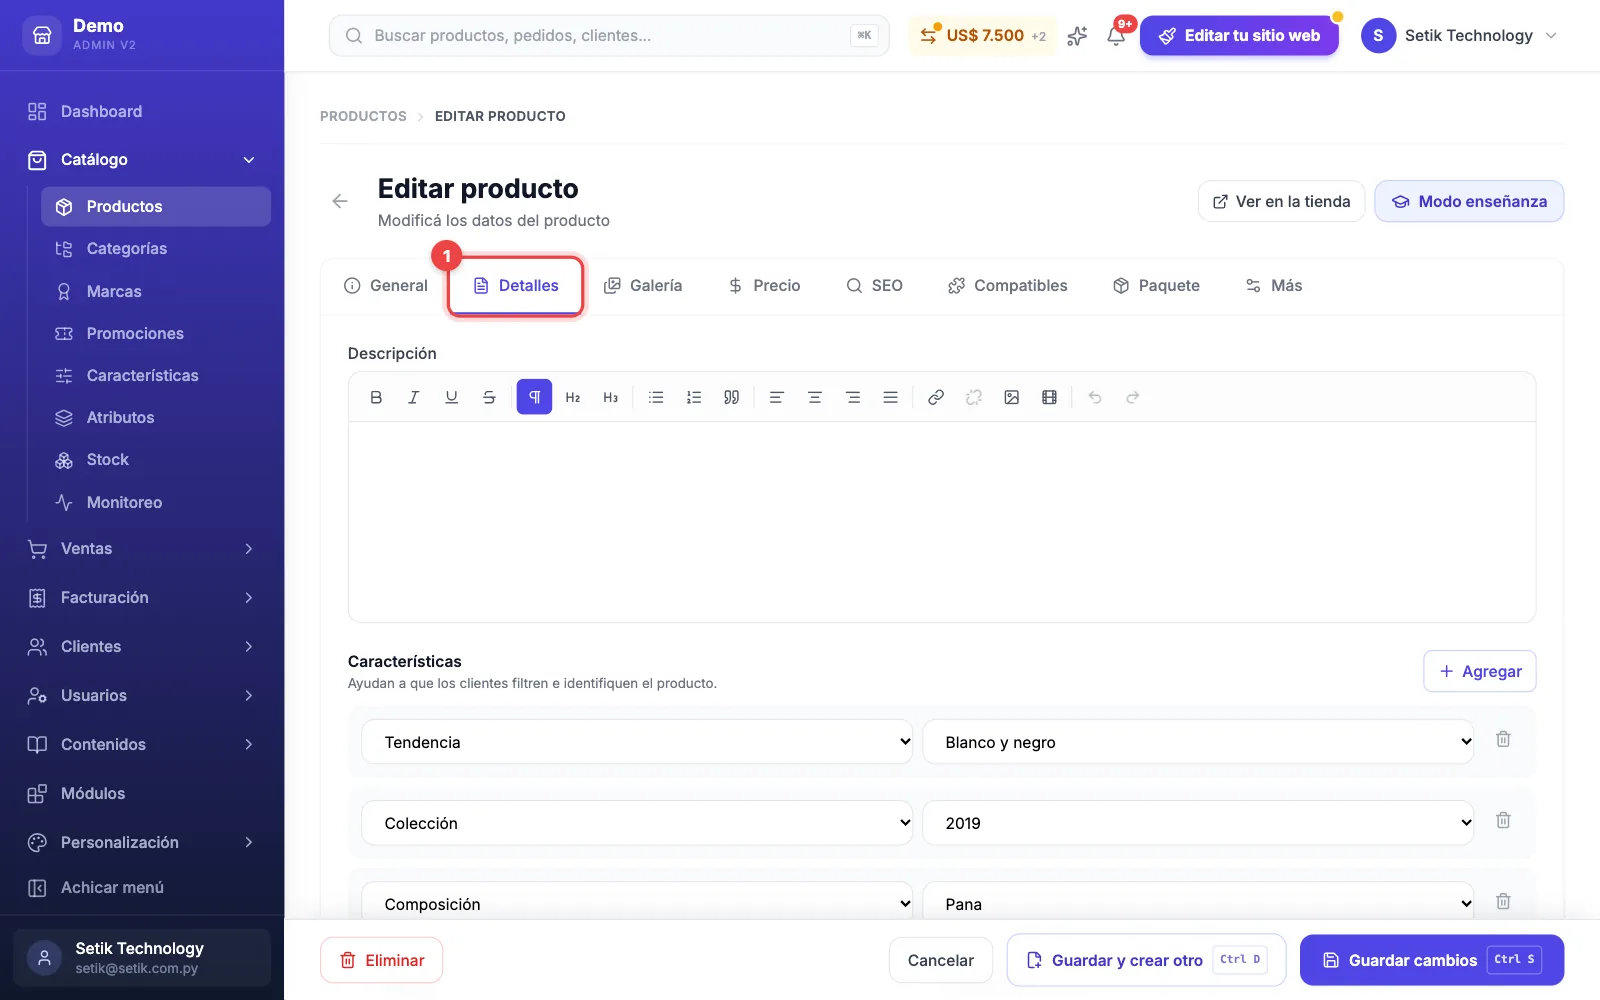Viewport: 1600px width, 1000px height.
Task: Open the Colección characteristic dropdown
Action: pyautogui.click(x=637, y=823)
